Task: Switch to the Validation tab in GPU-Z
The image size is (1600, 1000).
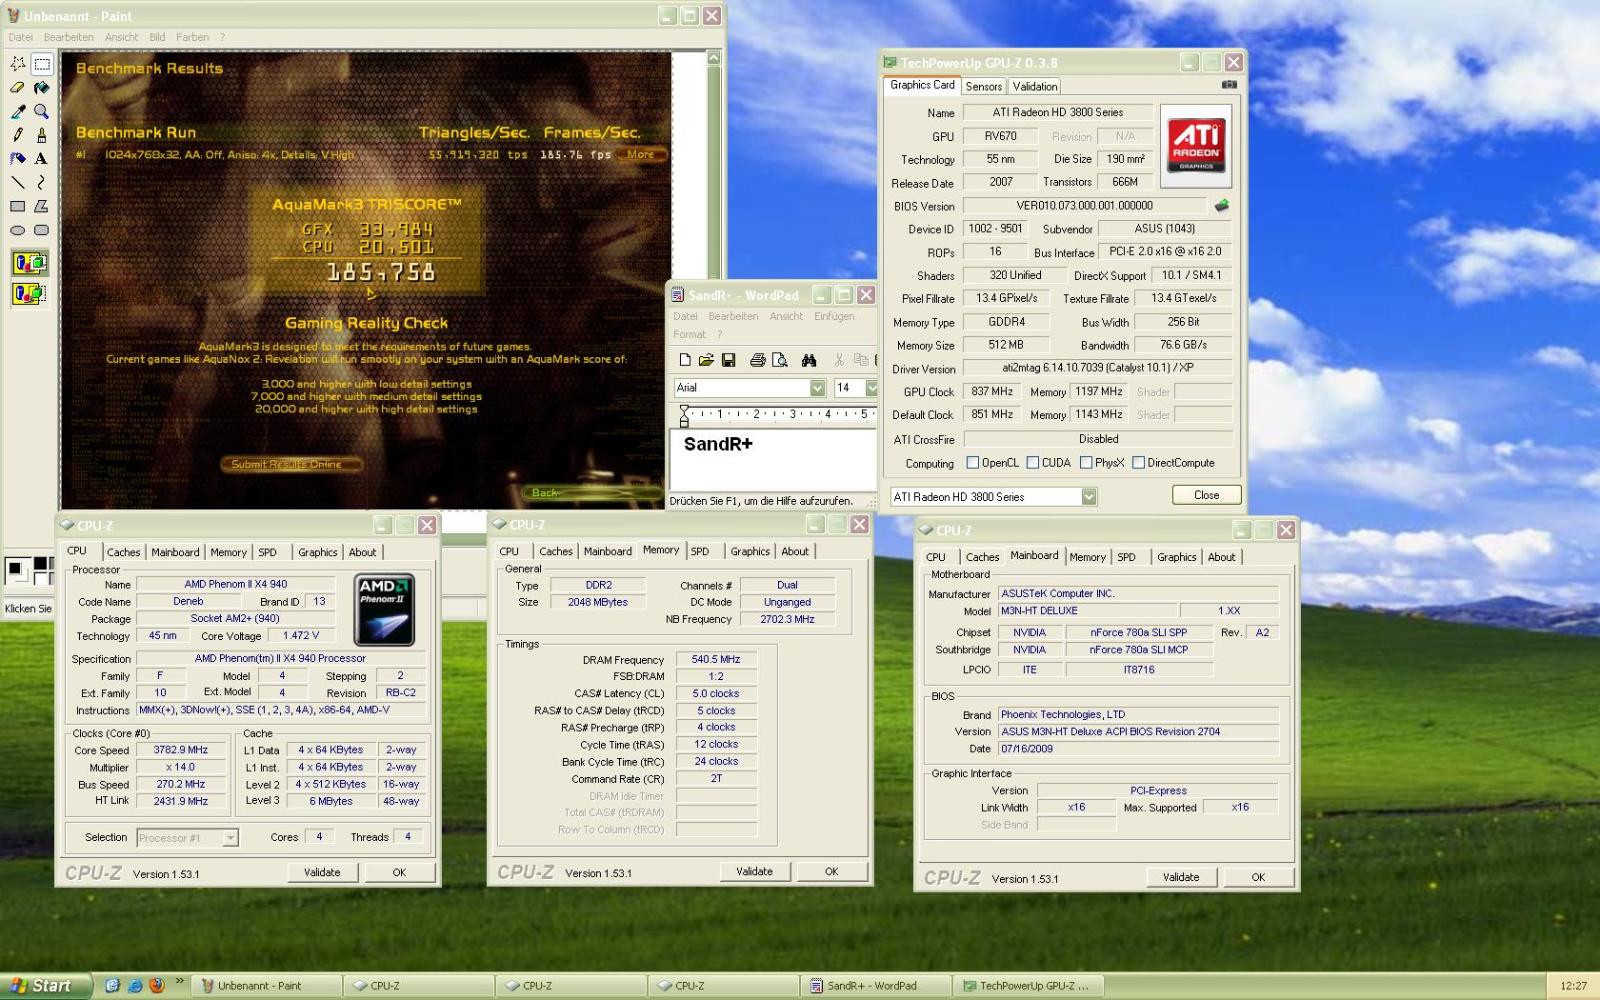Action: (1035, 87)
